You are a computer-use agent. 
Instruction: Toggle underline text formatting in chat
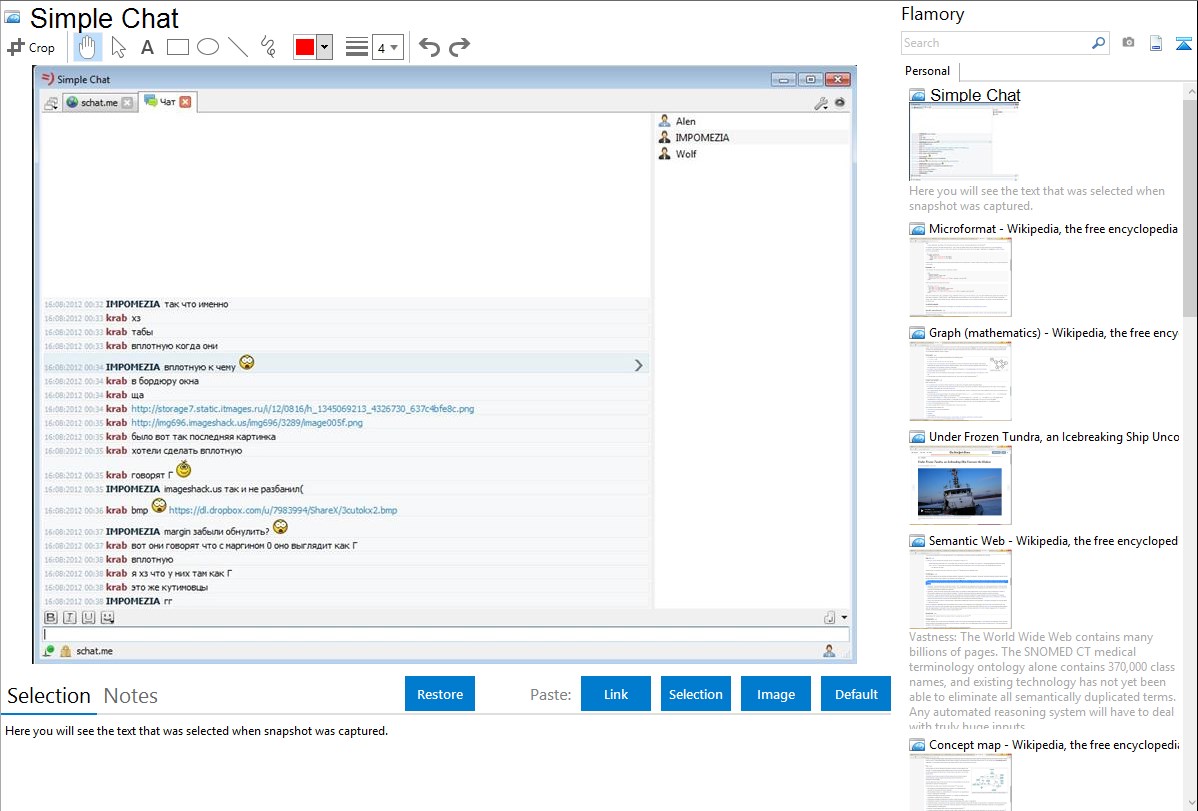point(89,618)
